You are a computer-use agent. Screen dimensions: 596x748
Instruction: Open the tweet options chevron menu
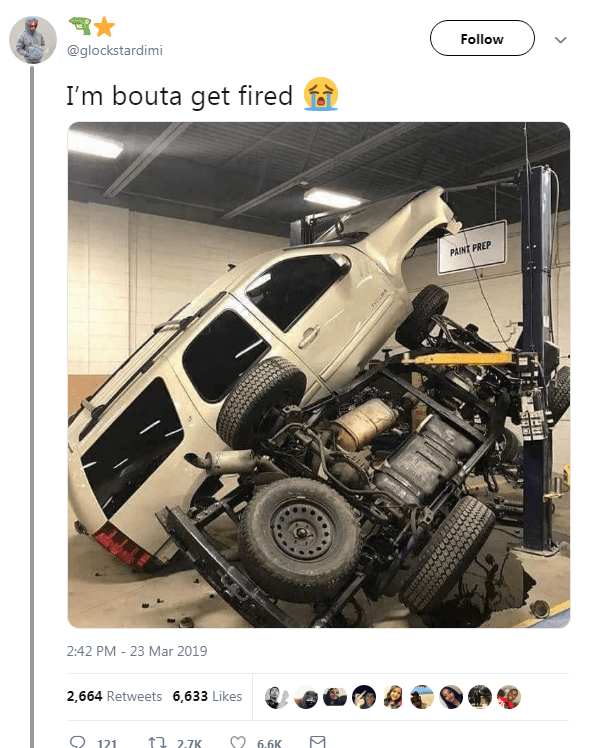[561, 40]
